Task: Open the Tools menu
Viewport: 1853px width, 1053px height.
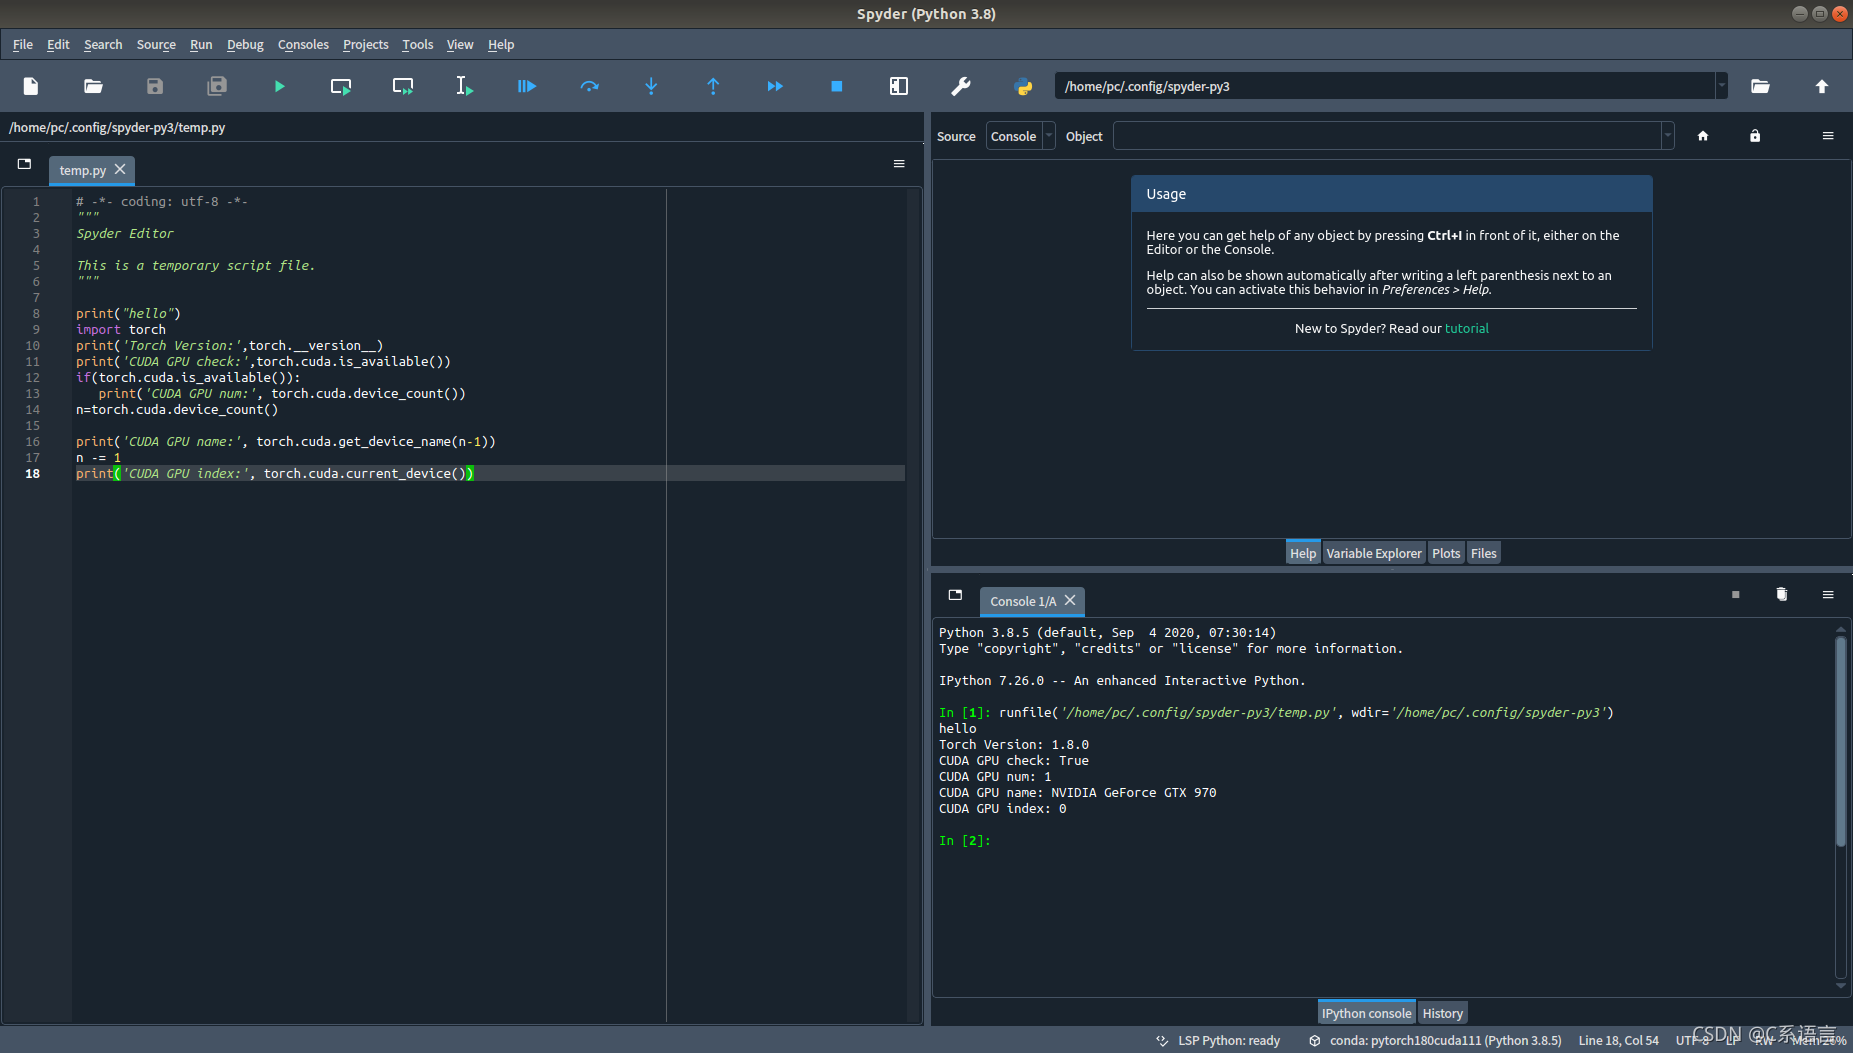Action: tap(417, 45)
